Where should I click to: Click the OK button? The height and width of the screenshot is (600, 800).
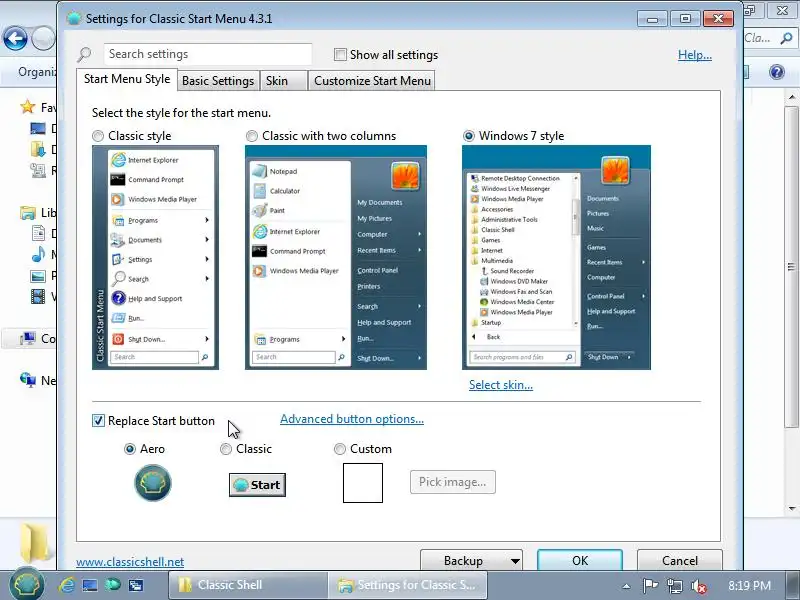tap(580, 561)
